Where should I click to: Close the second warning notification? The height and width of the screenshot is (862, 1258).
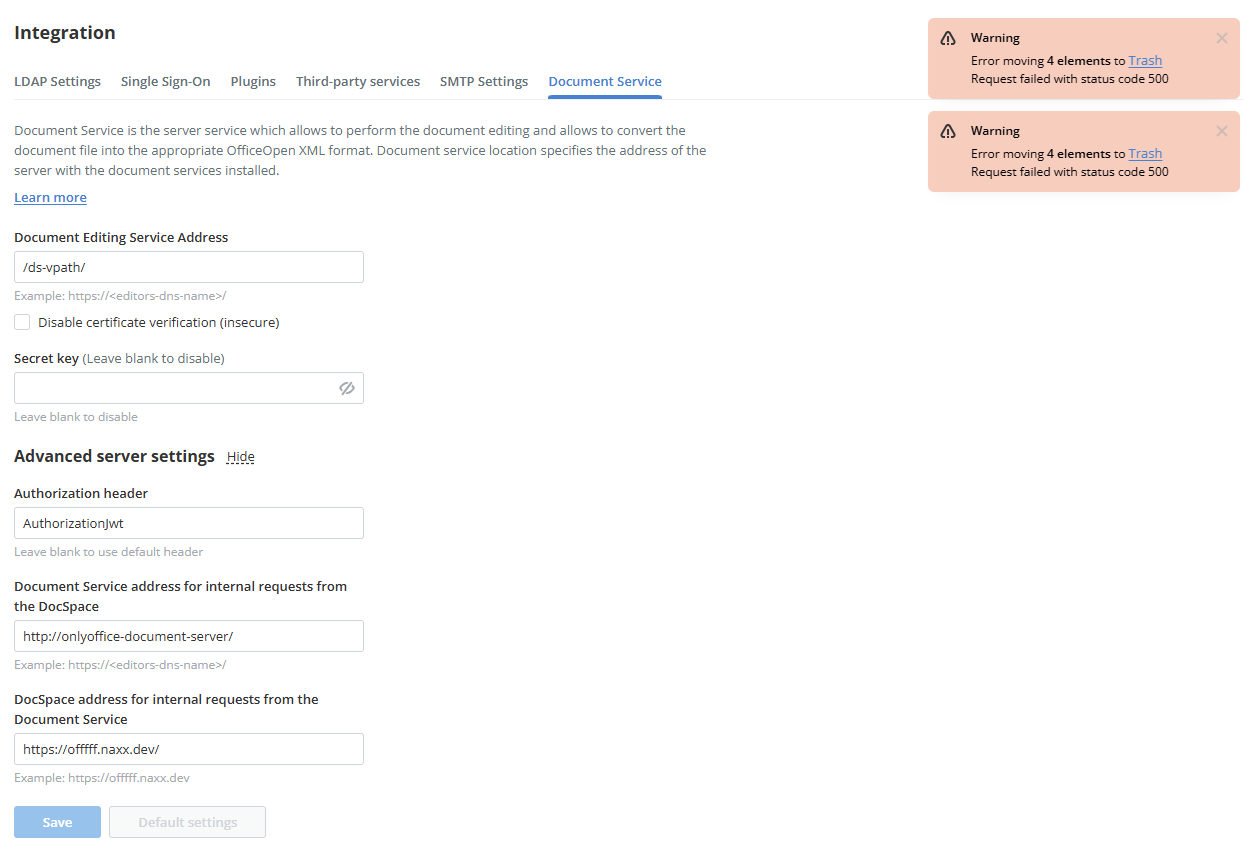(1221, 131)
